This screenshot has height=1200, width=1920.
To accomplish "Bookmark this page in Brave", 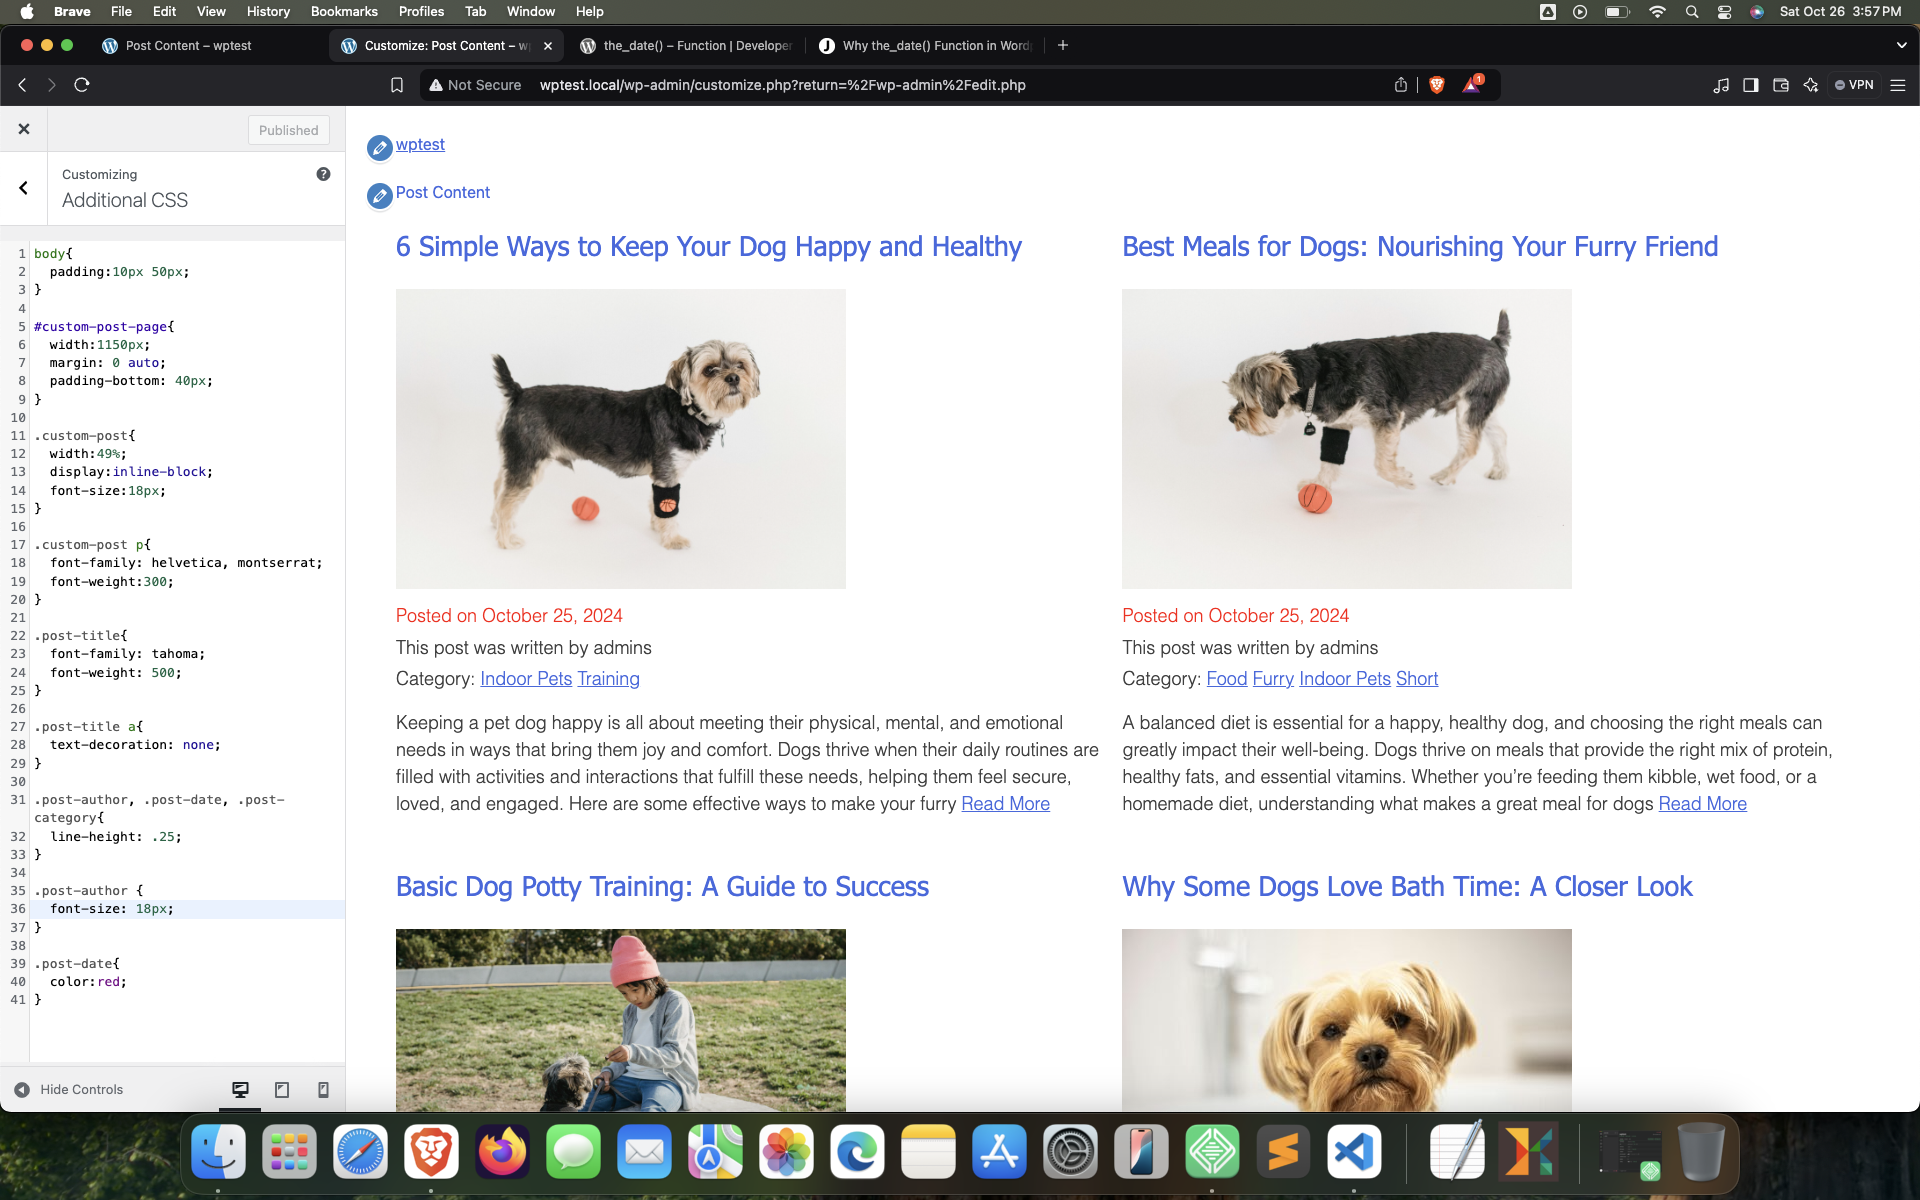I will (397, 85).
